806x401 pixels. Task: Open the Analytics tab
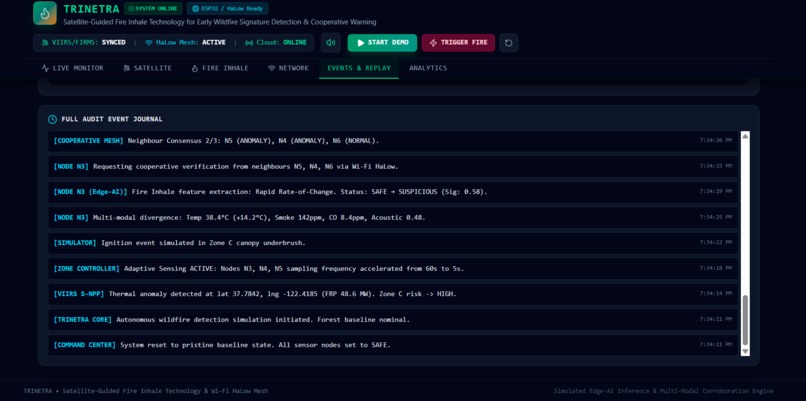point(428,68)
